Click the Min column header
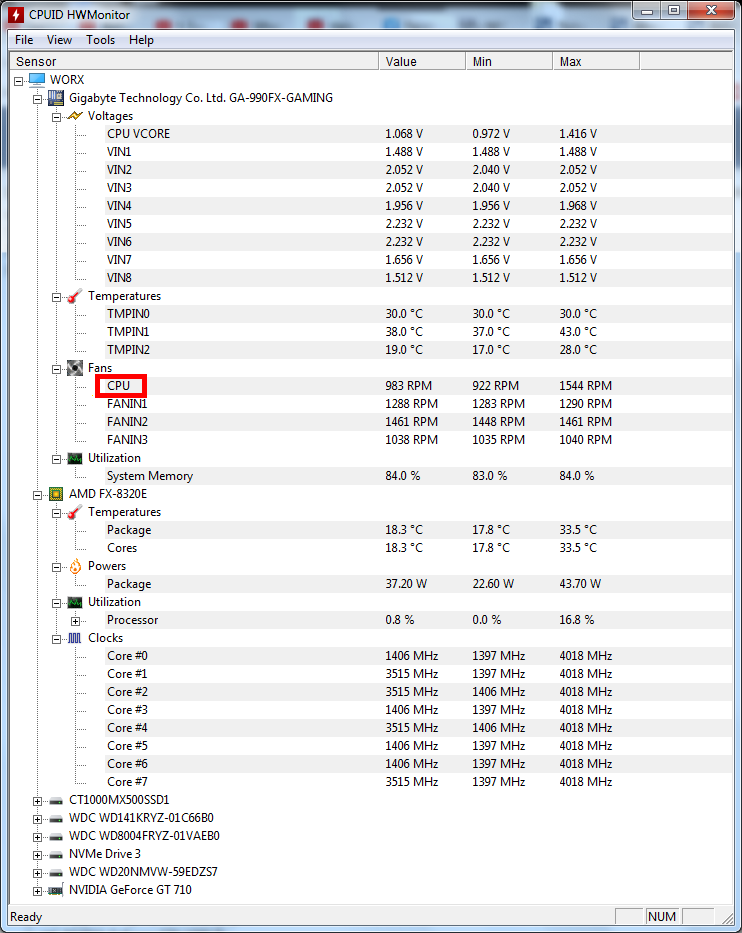Screen dimensions: 742x933 509,61
